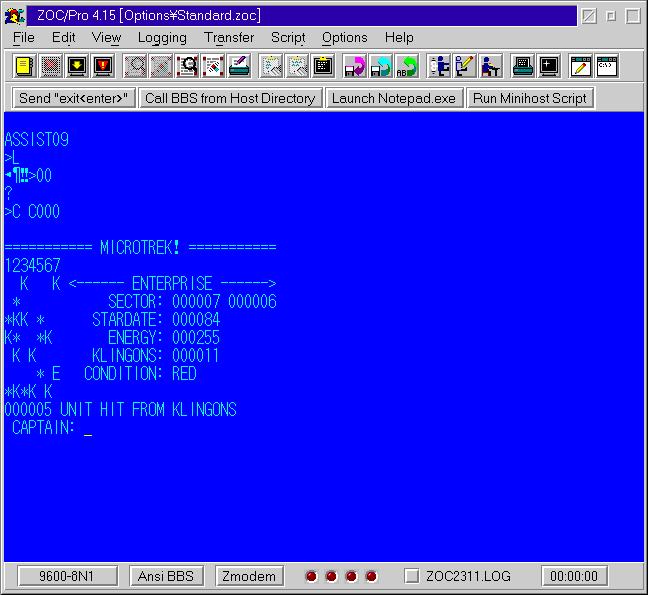This screenshot has height=595, width=648.
Task: Click the eraser toolbar icon
Action: 213,66
